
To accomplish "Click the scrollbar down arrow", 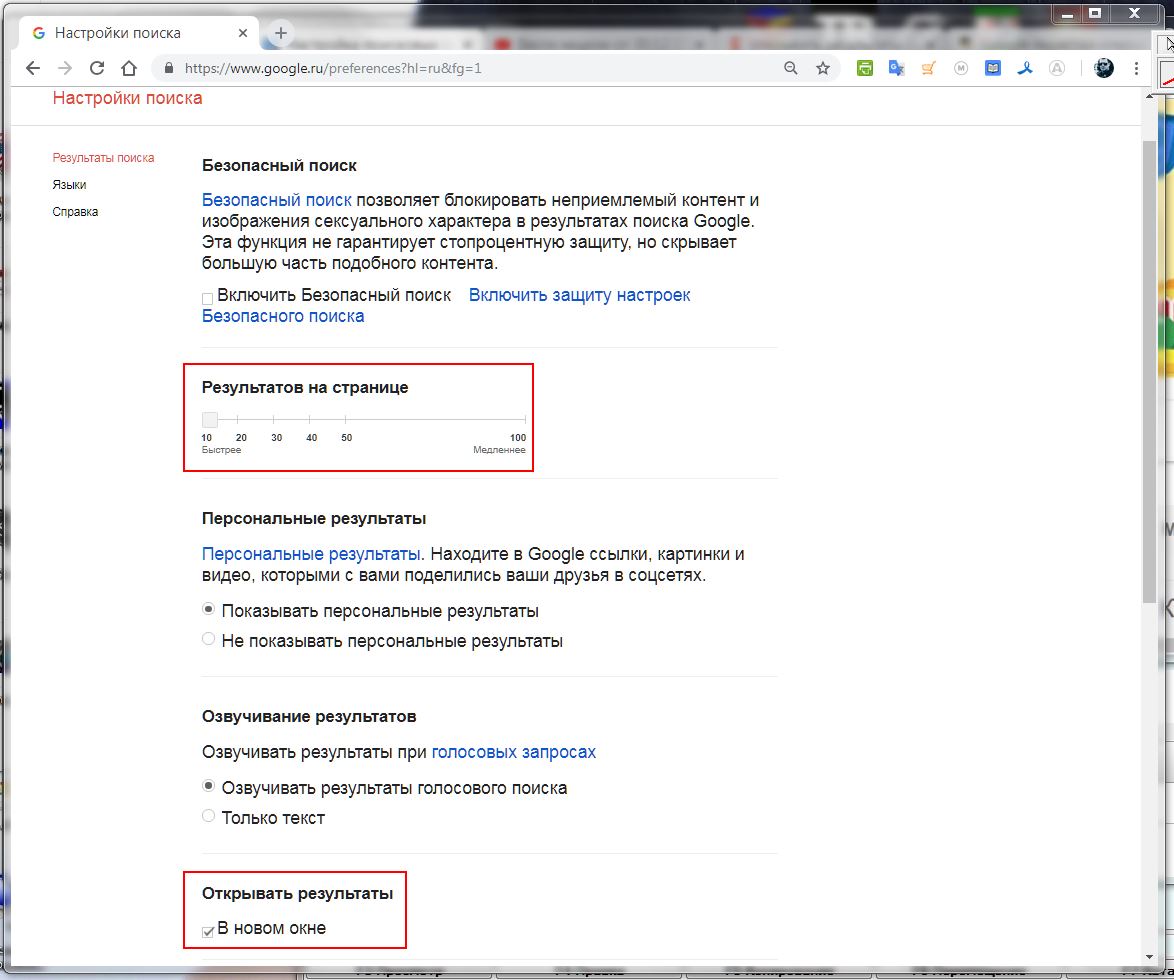I will [1150, 957].
